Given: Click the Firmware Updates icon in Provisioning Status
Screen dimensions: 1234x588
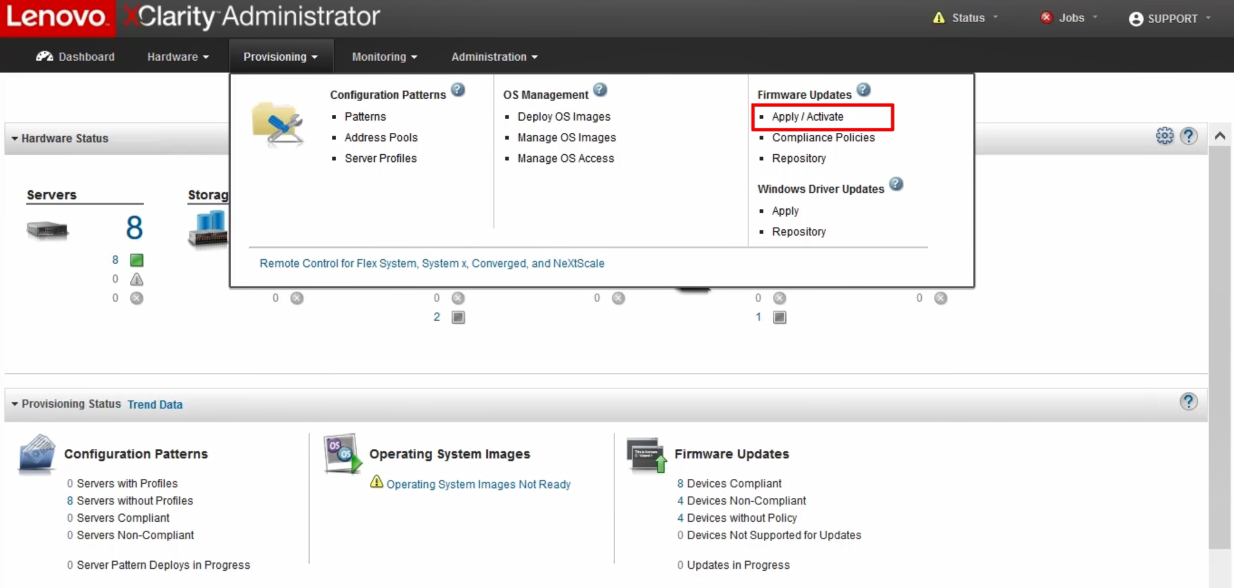Looking at the screenshot, I should click(x=647, y=455).
